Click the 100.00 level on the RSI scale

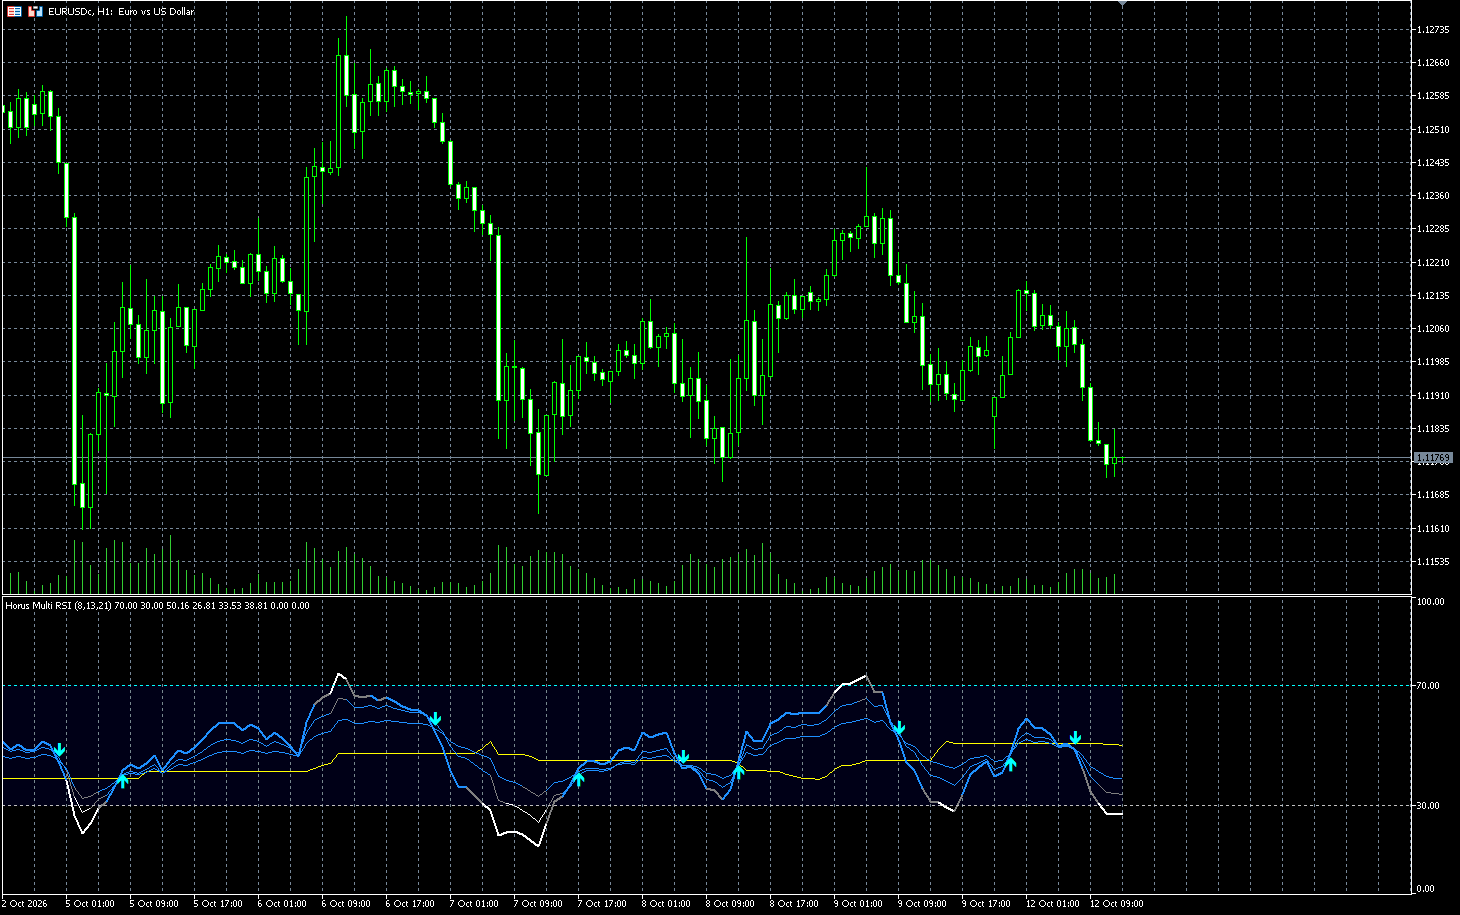pyautogui.click(x=1430, y=602)
